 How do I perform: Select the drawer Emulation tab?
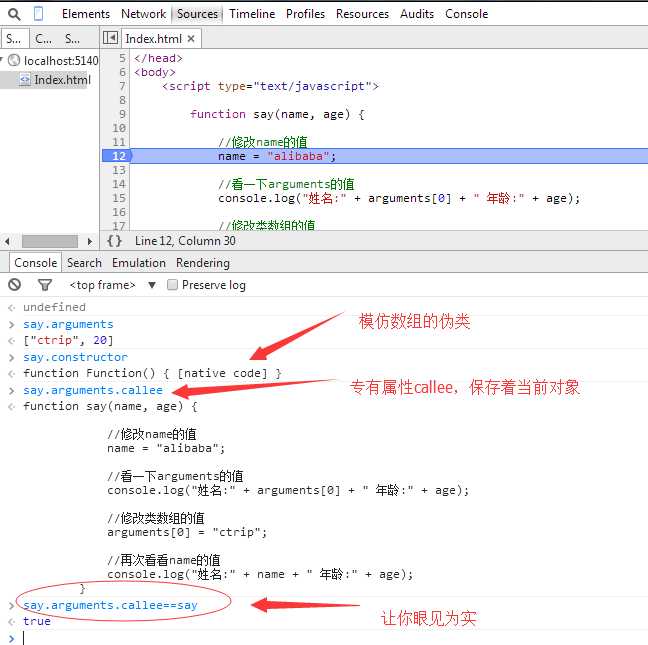139,263
